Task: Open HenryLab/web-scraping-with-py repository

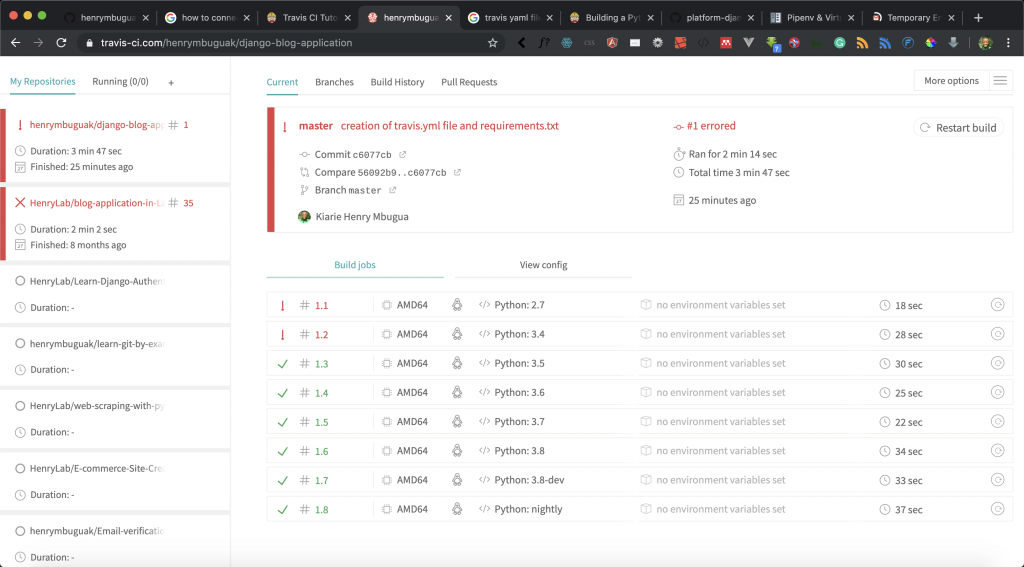Action: click(x=96, y=406)
